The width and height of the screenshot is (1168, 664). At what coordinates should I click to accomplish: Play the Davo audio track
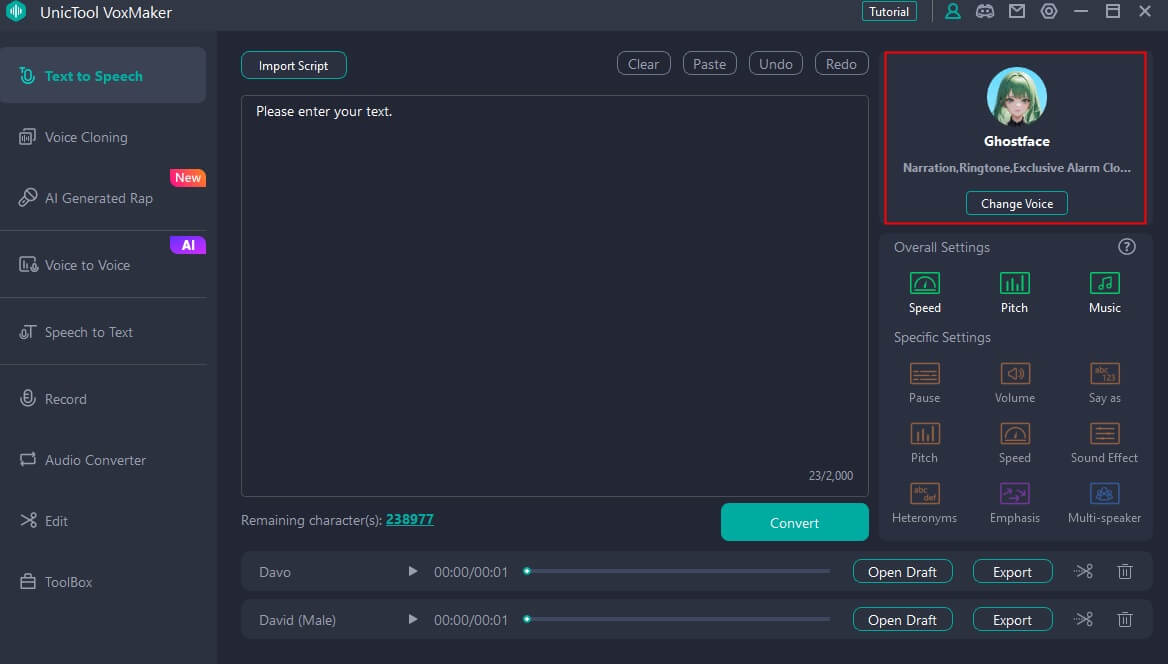click(412, 572)
